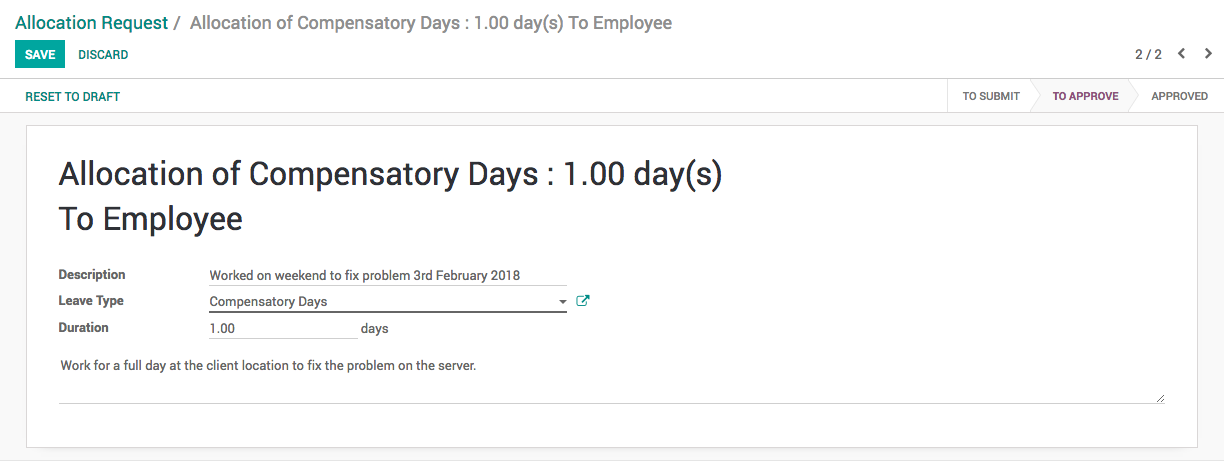Click the 2 / 2 pager counter
This screenshot has width=1224, height=465.
1148,55
